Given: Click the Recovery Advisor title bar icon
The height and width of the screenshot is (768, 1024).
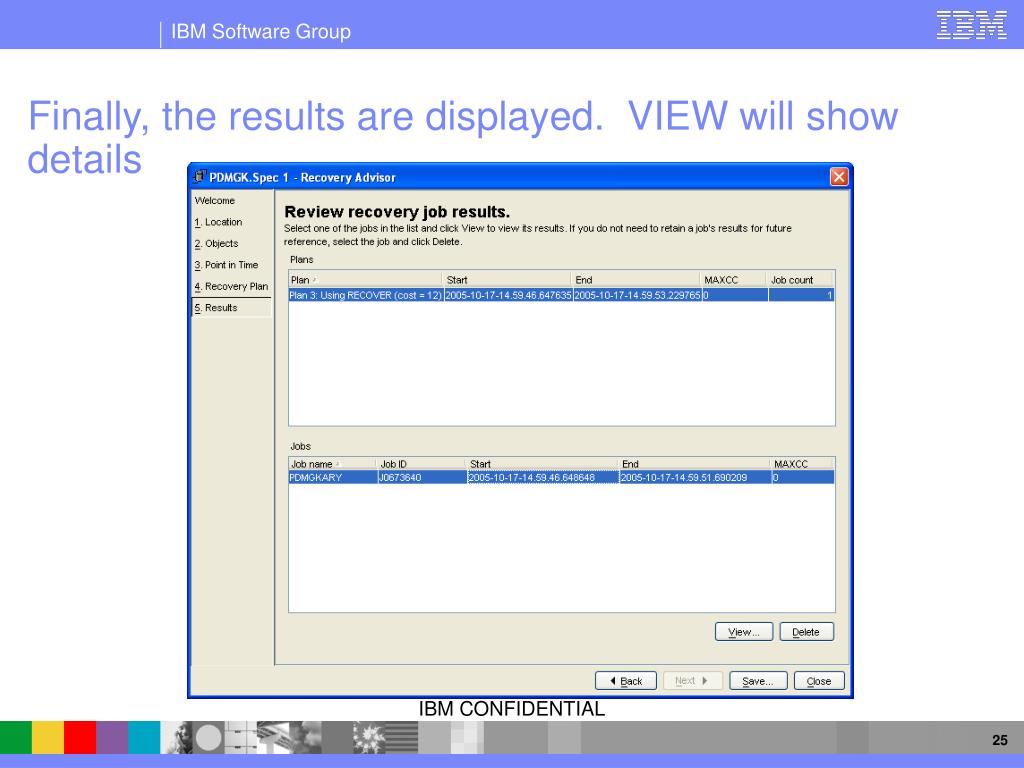Looking at the screenshot, I should click(x=200, y=177).
